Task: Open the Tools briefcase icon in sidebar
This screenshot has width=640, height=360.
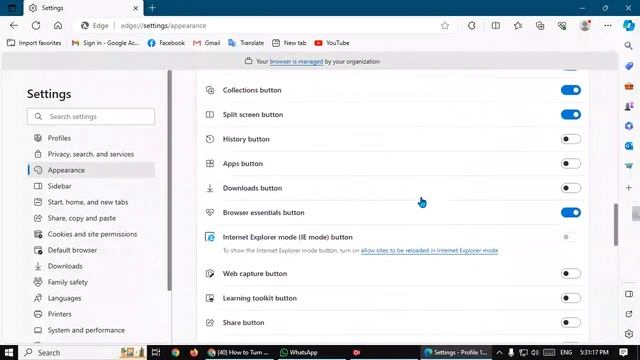Action: click(629, 86)
